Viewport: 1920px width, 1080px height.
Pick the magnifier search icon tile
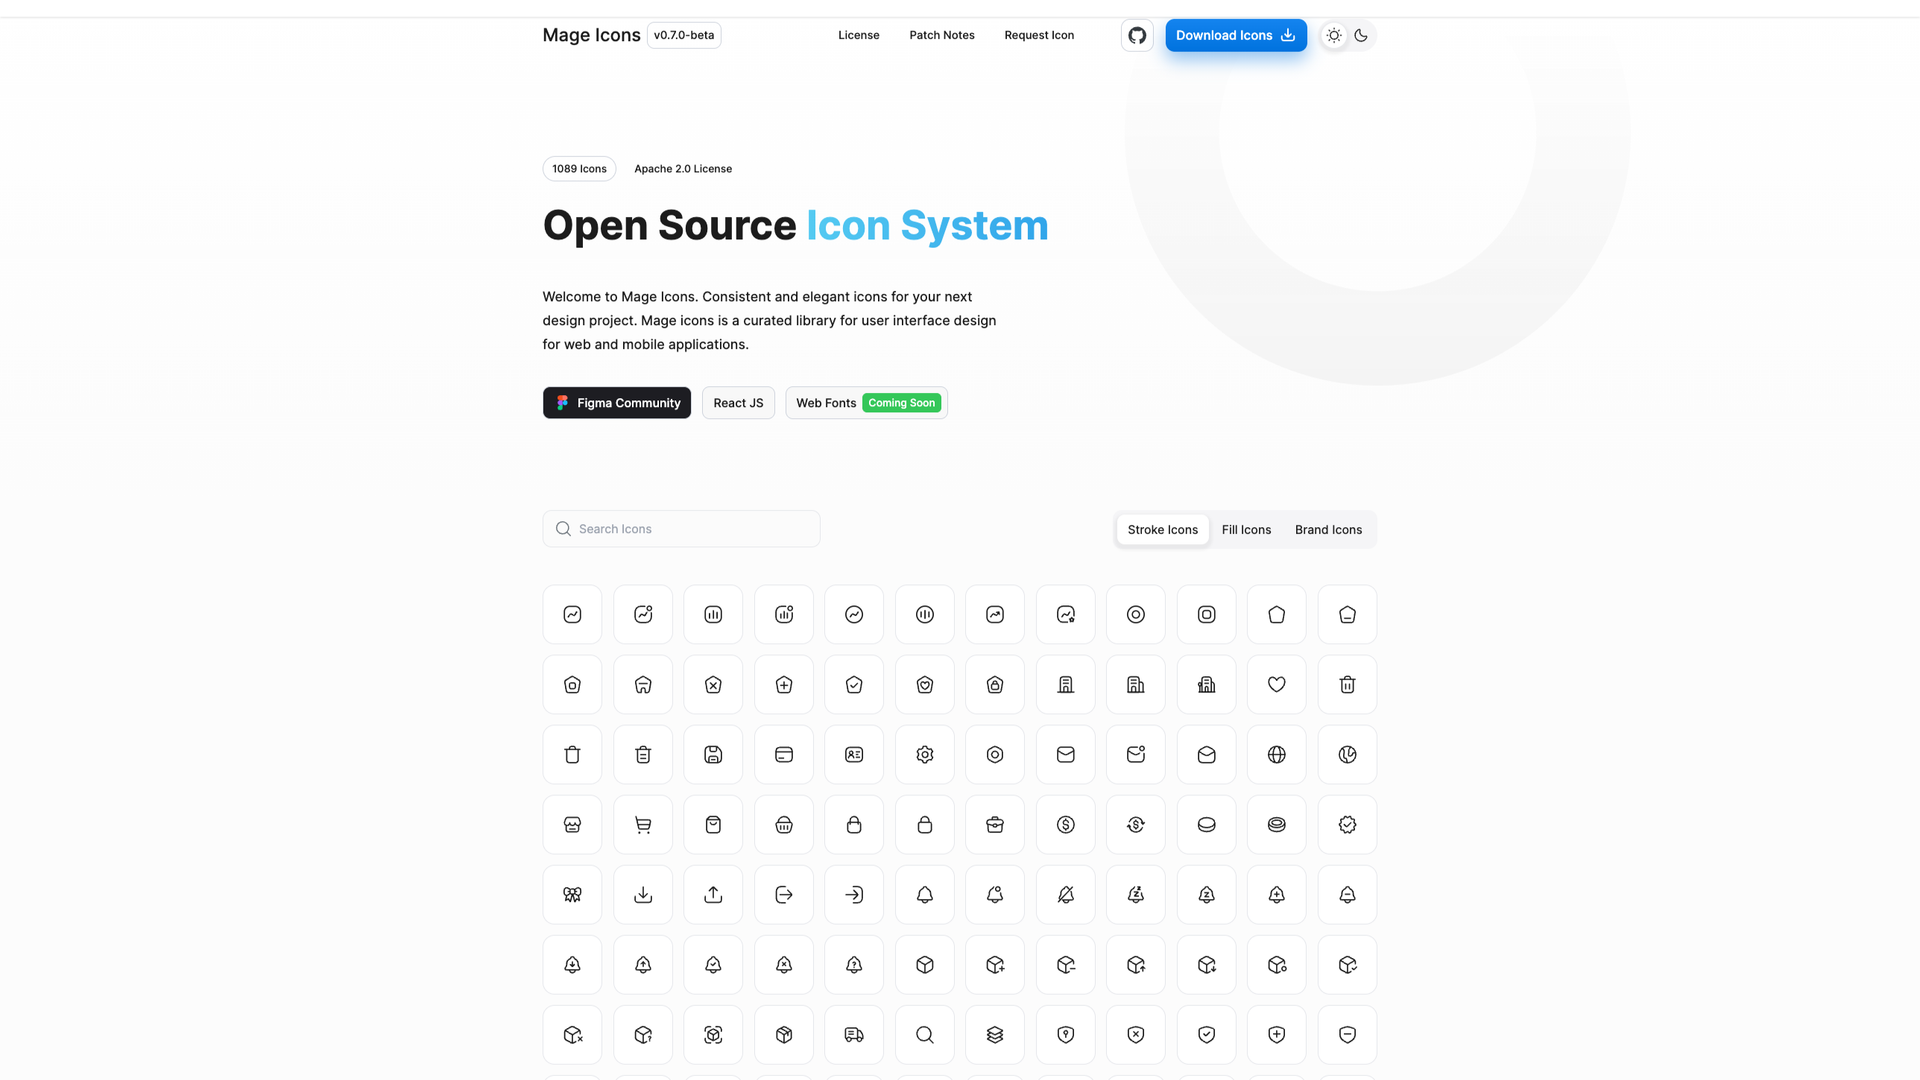click(x=925, y=1035)
